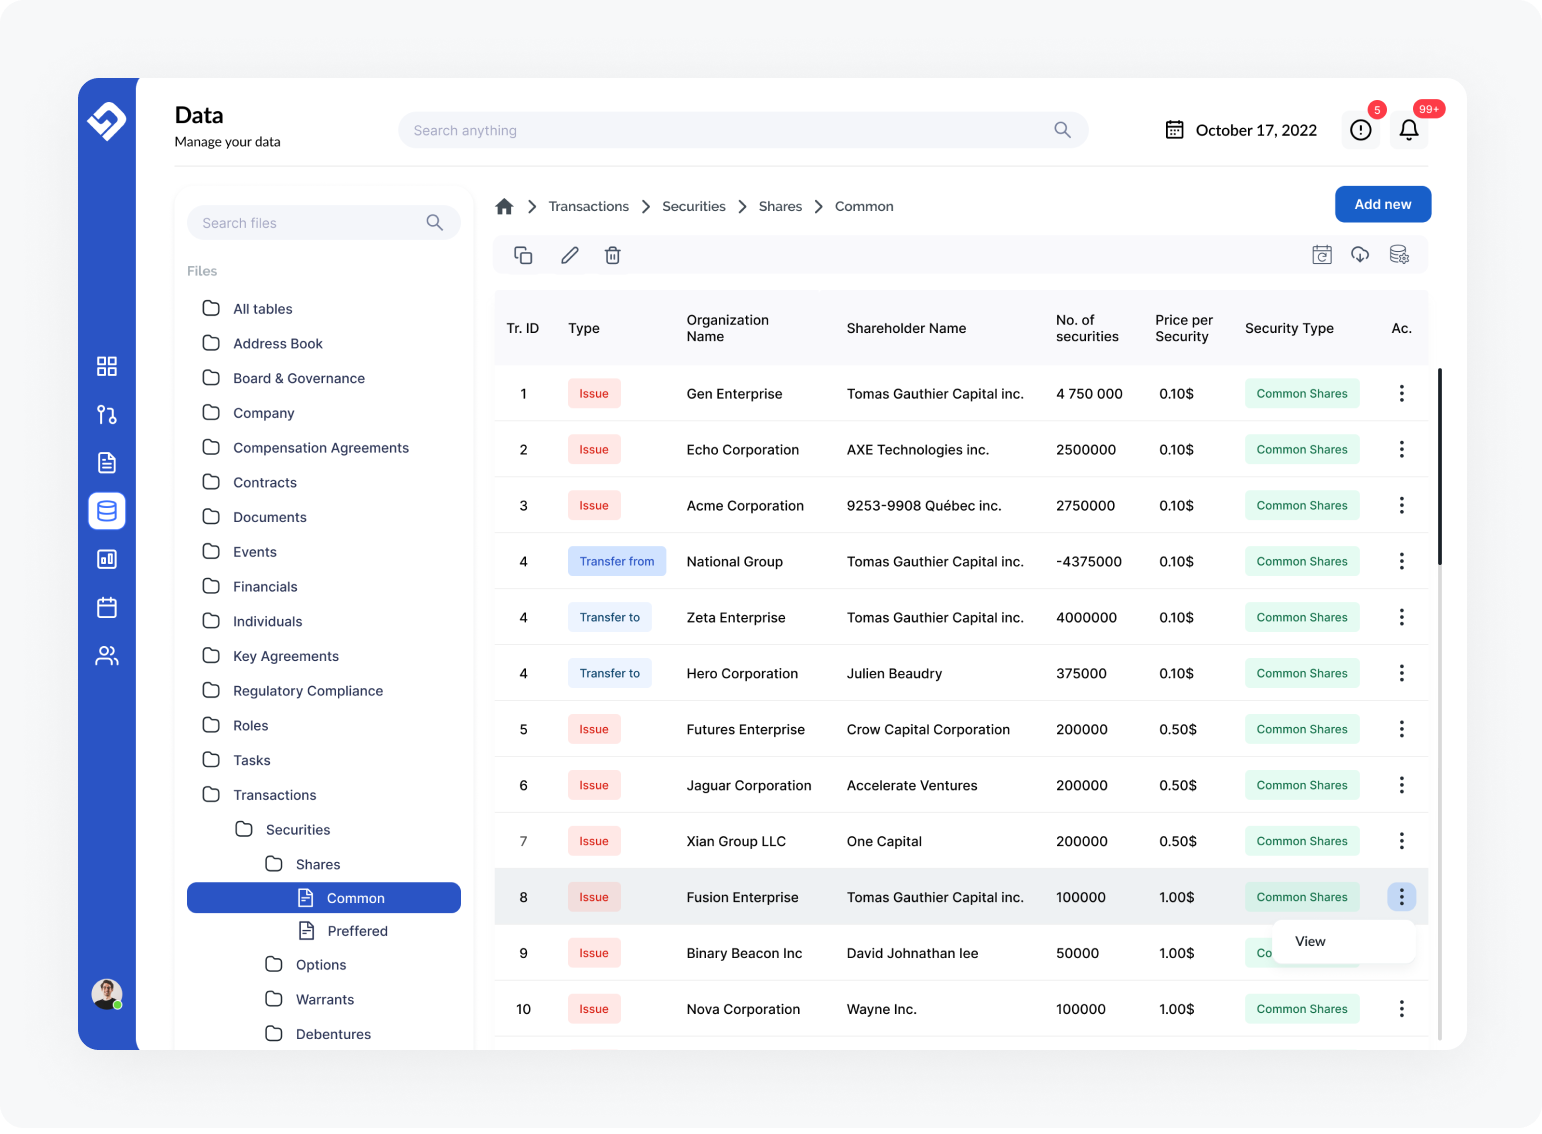
Task: Click the home breadcrumb icon
Action: (504, 206)
